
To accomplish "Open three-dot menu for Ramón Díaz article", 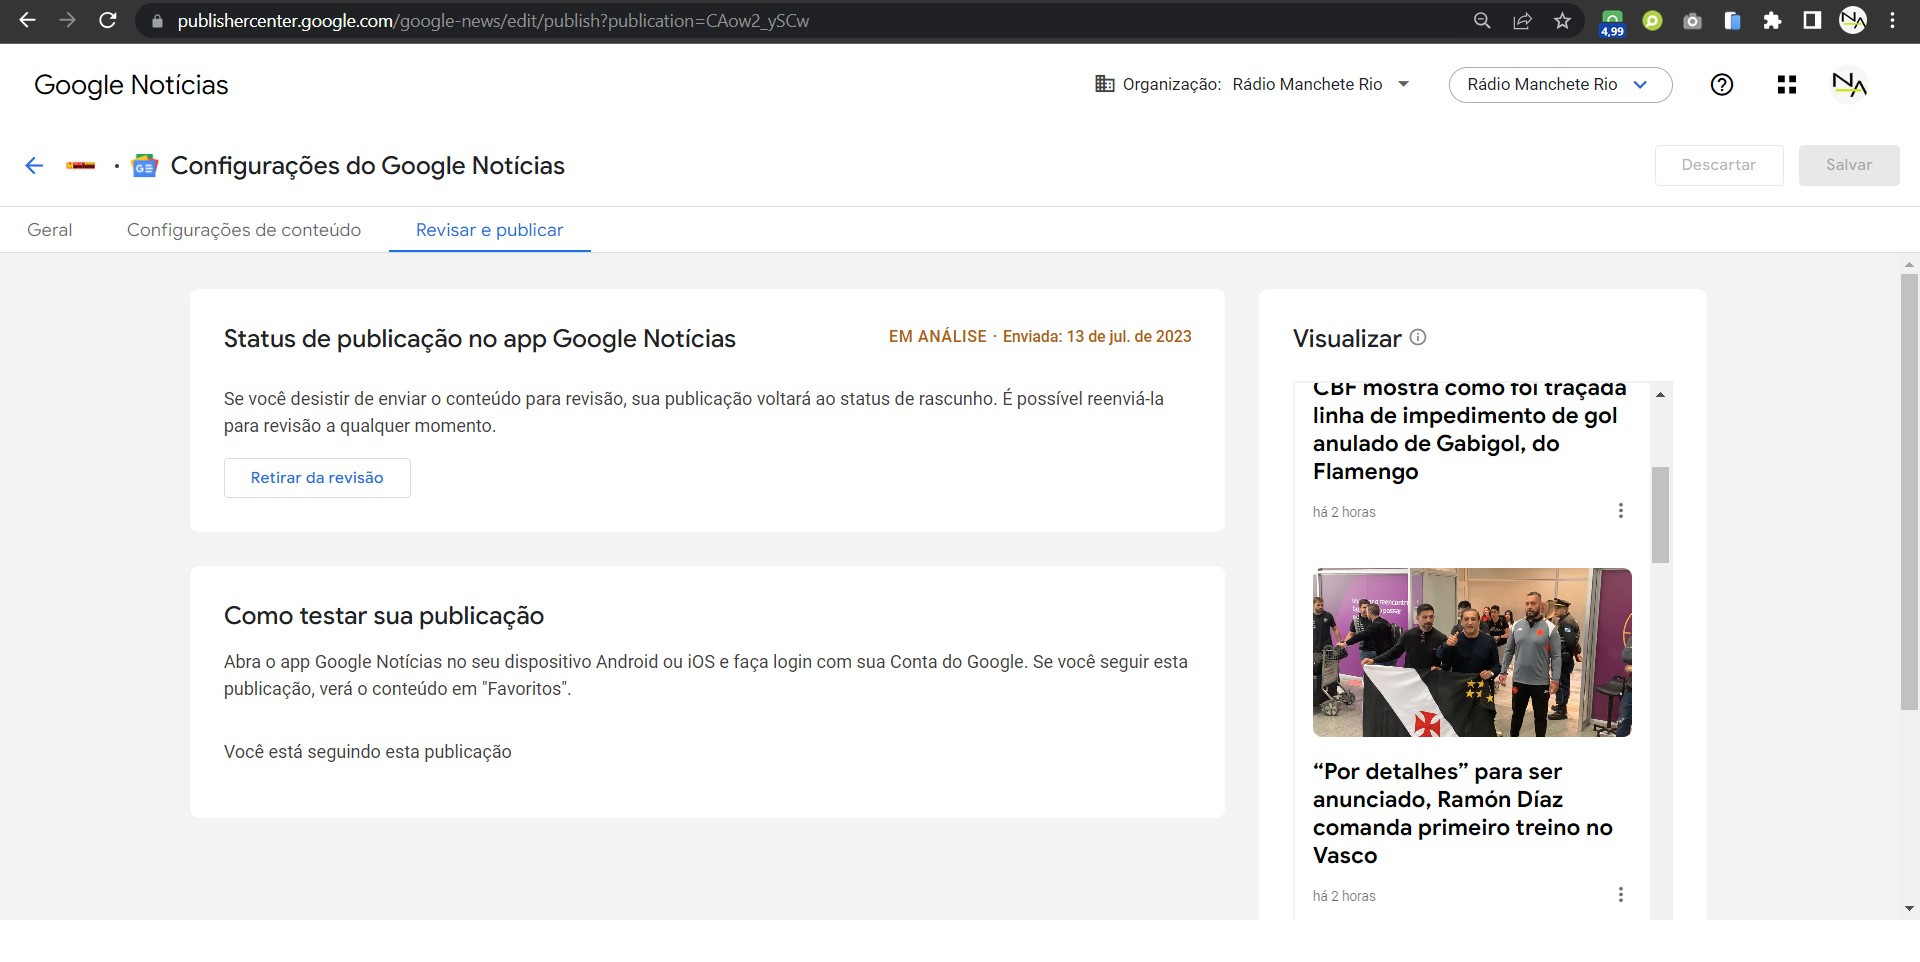I will (x=1620, y=895).
